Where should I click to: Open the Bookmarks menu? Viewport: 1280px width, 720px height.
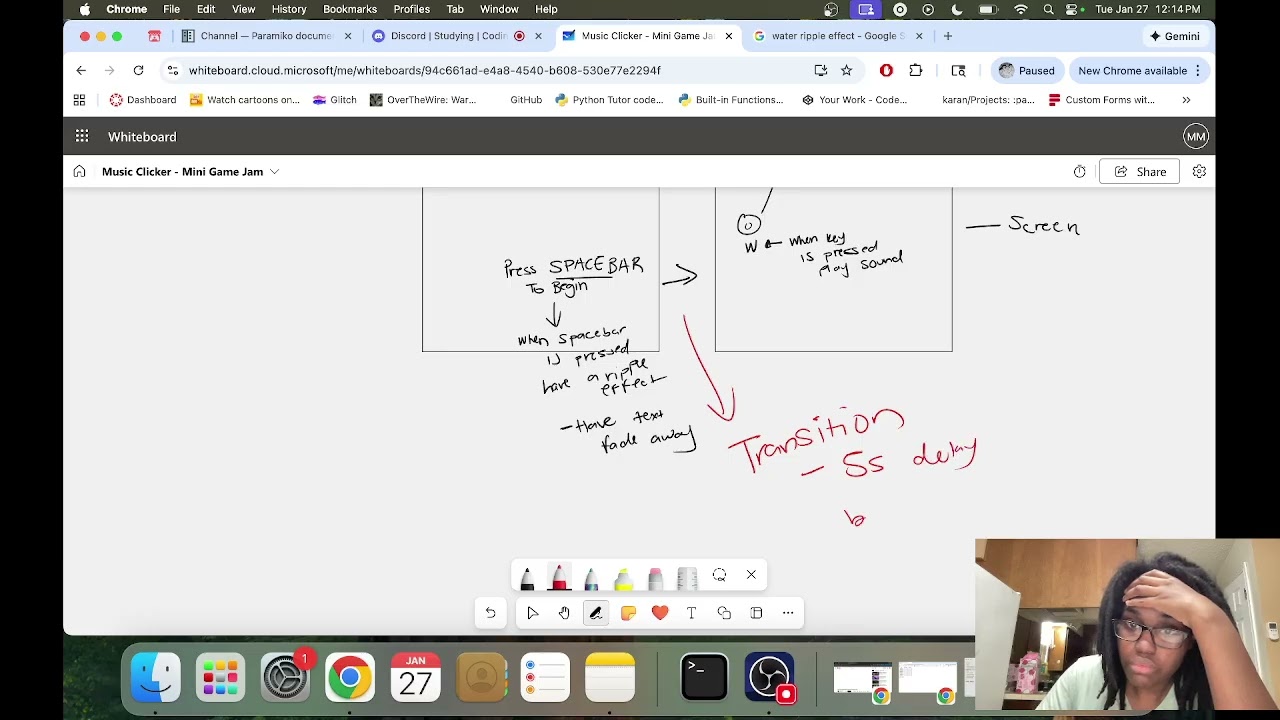(x=350, y=9)
